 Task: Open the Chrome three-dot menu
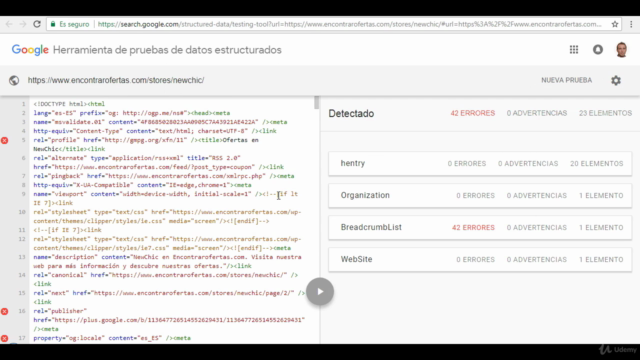631,24
